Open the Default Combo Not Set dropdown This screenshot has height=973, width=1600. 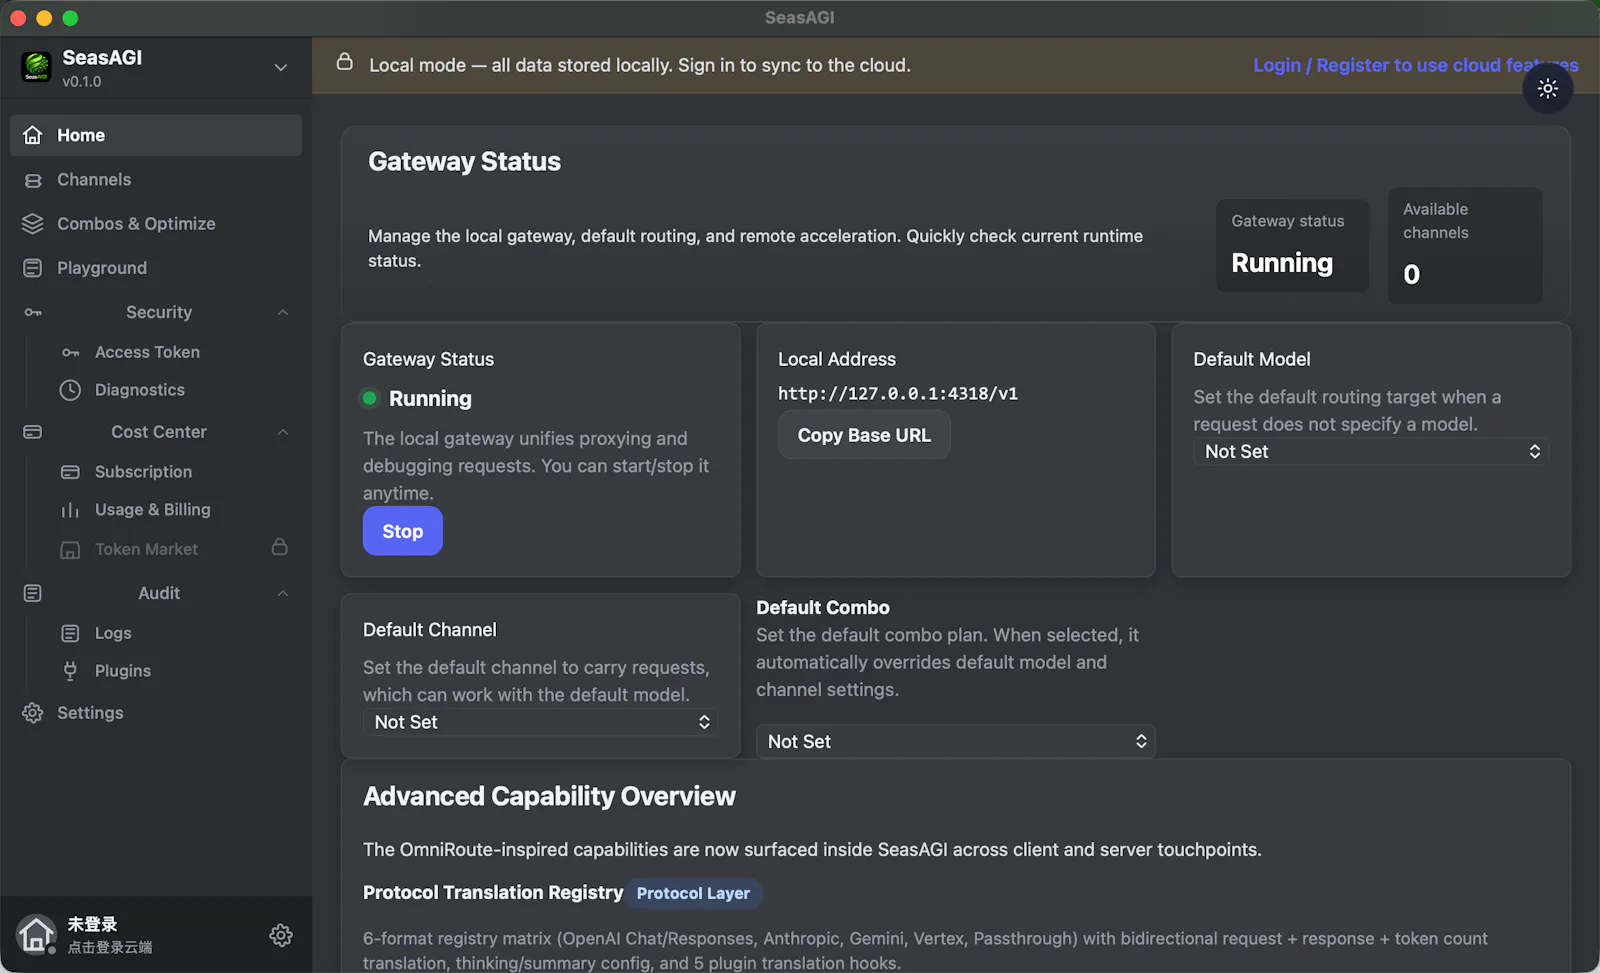pos(955,741)
